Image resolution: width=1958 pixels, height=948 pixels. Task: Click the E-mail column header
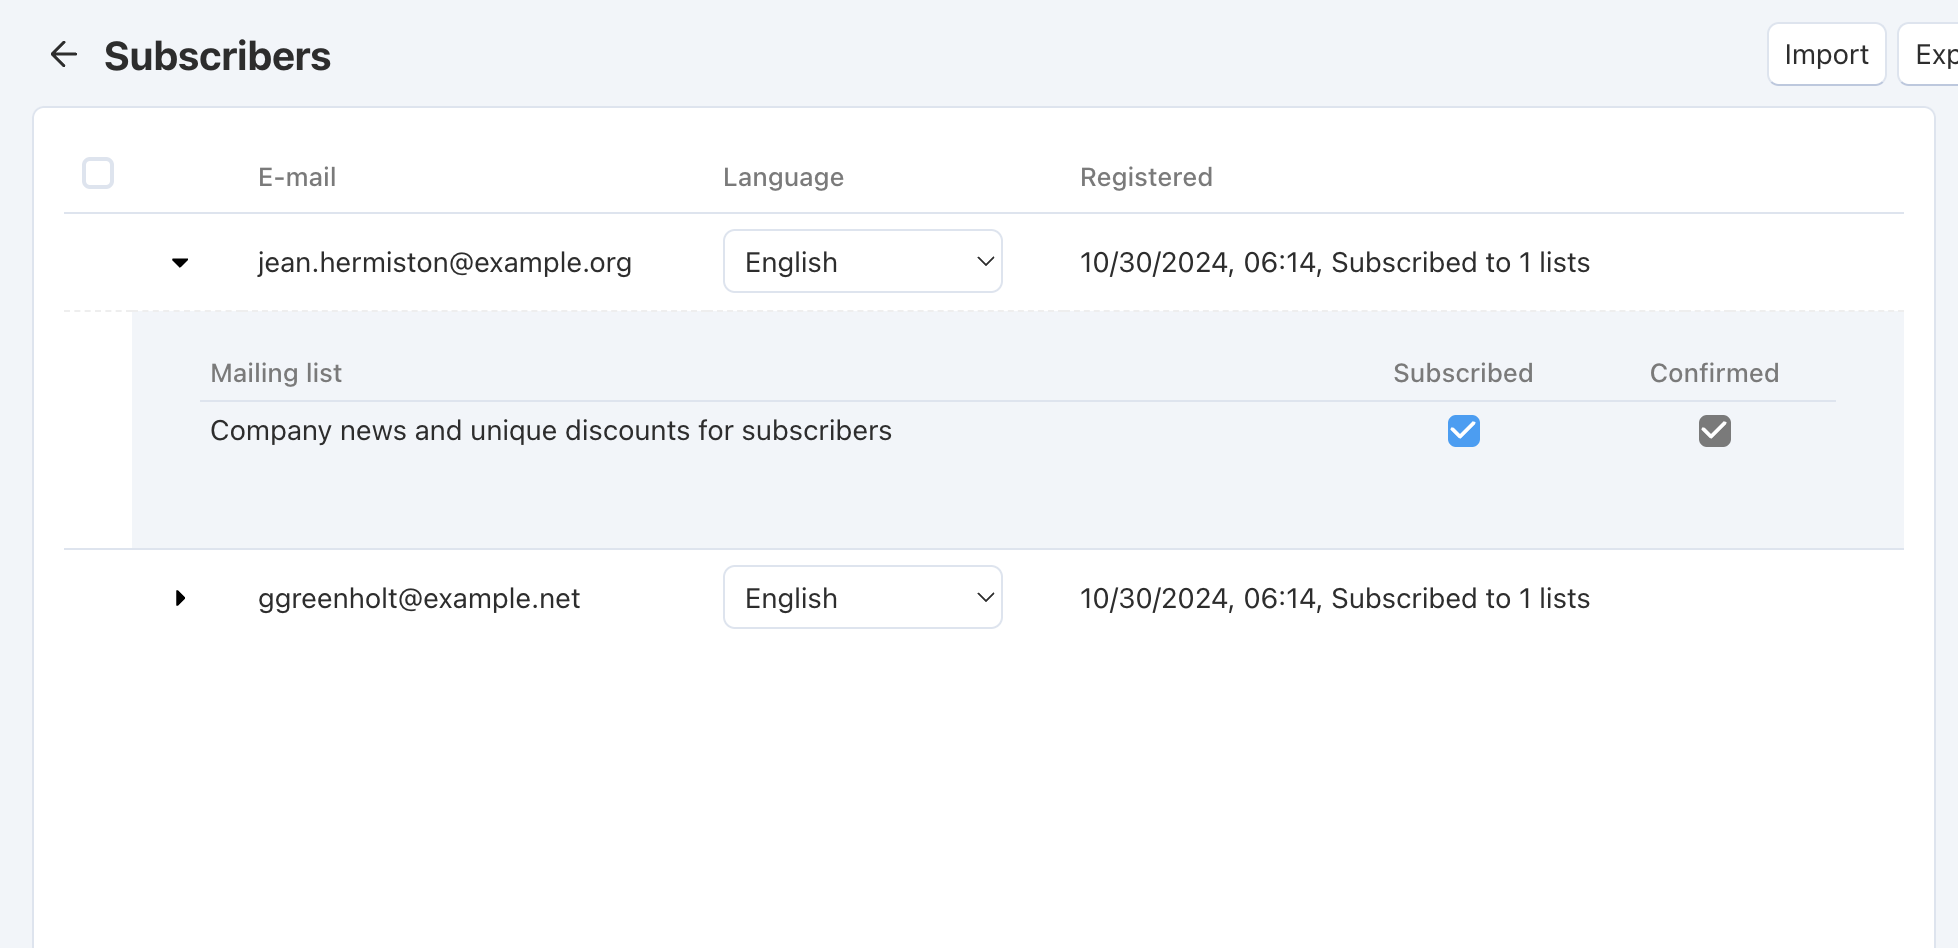297,177
